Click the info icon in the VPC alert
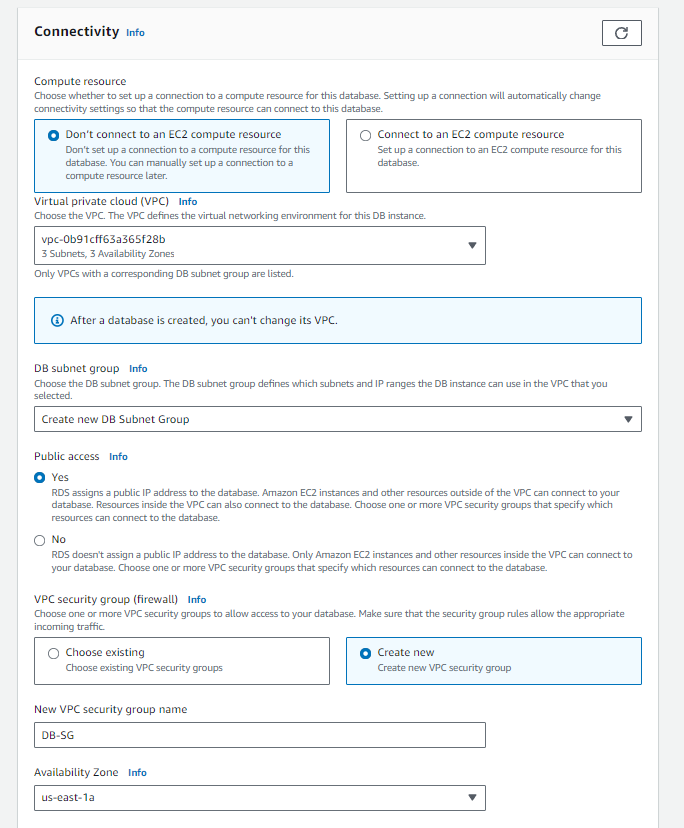This screenshot has width=684, height=828. [57, 321]
